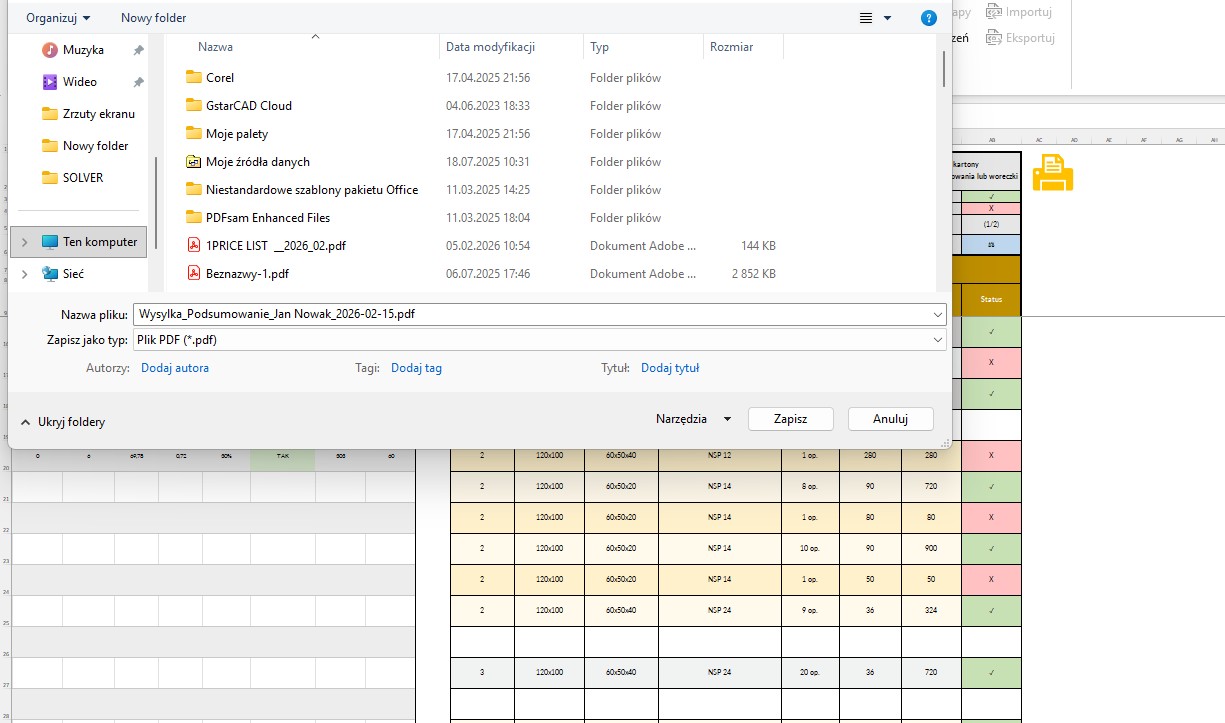Open the Organizuj menu

[58, 18]
